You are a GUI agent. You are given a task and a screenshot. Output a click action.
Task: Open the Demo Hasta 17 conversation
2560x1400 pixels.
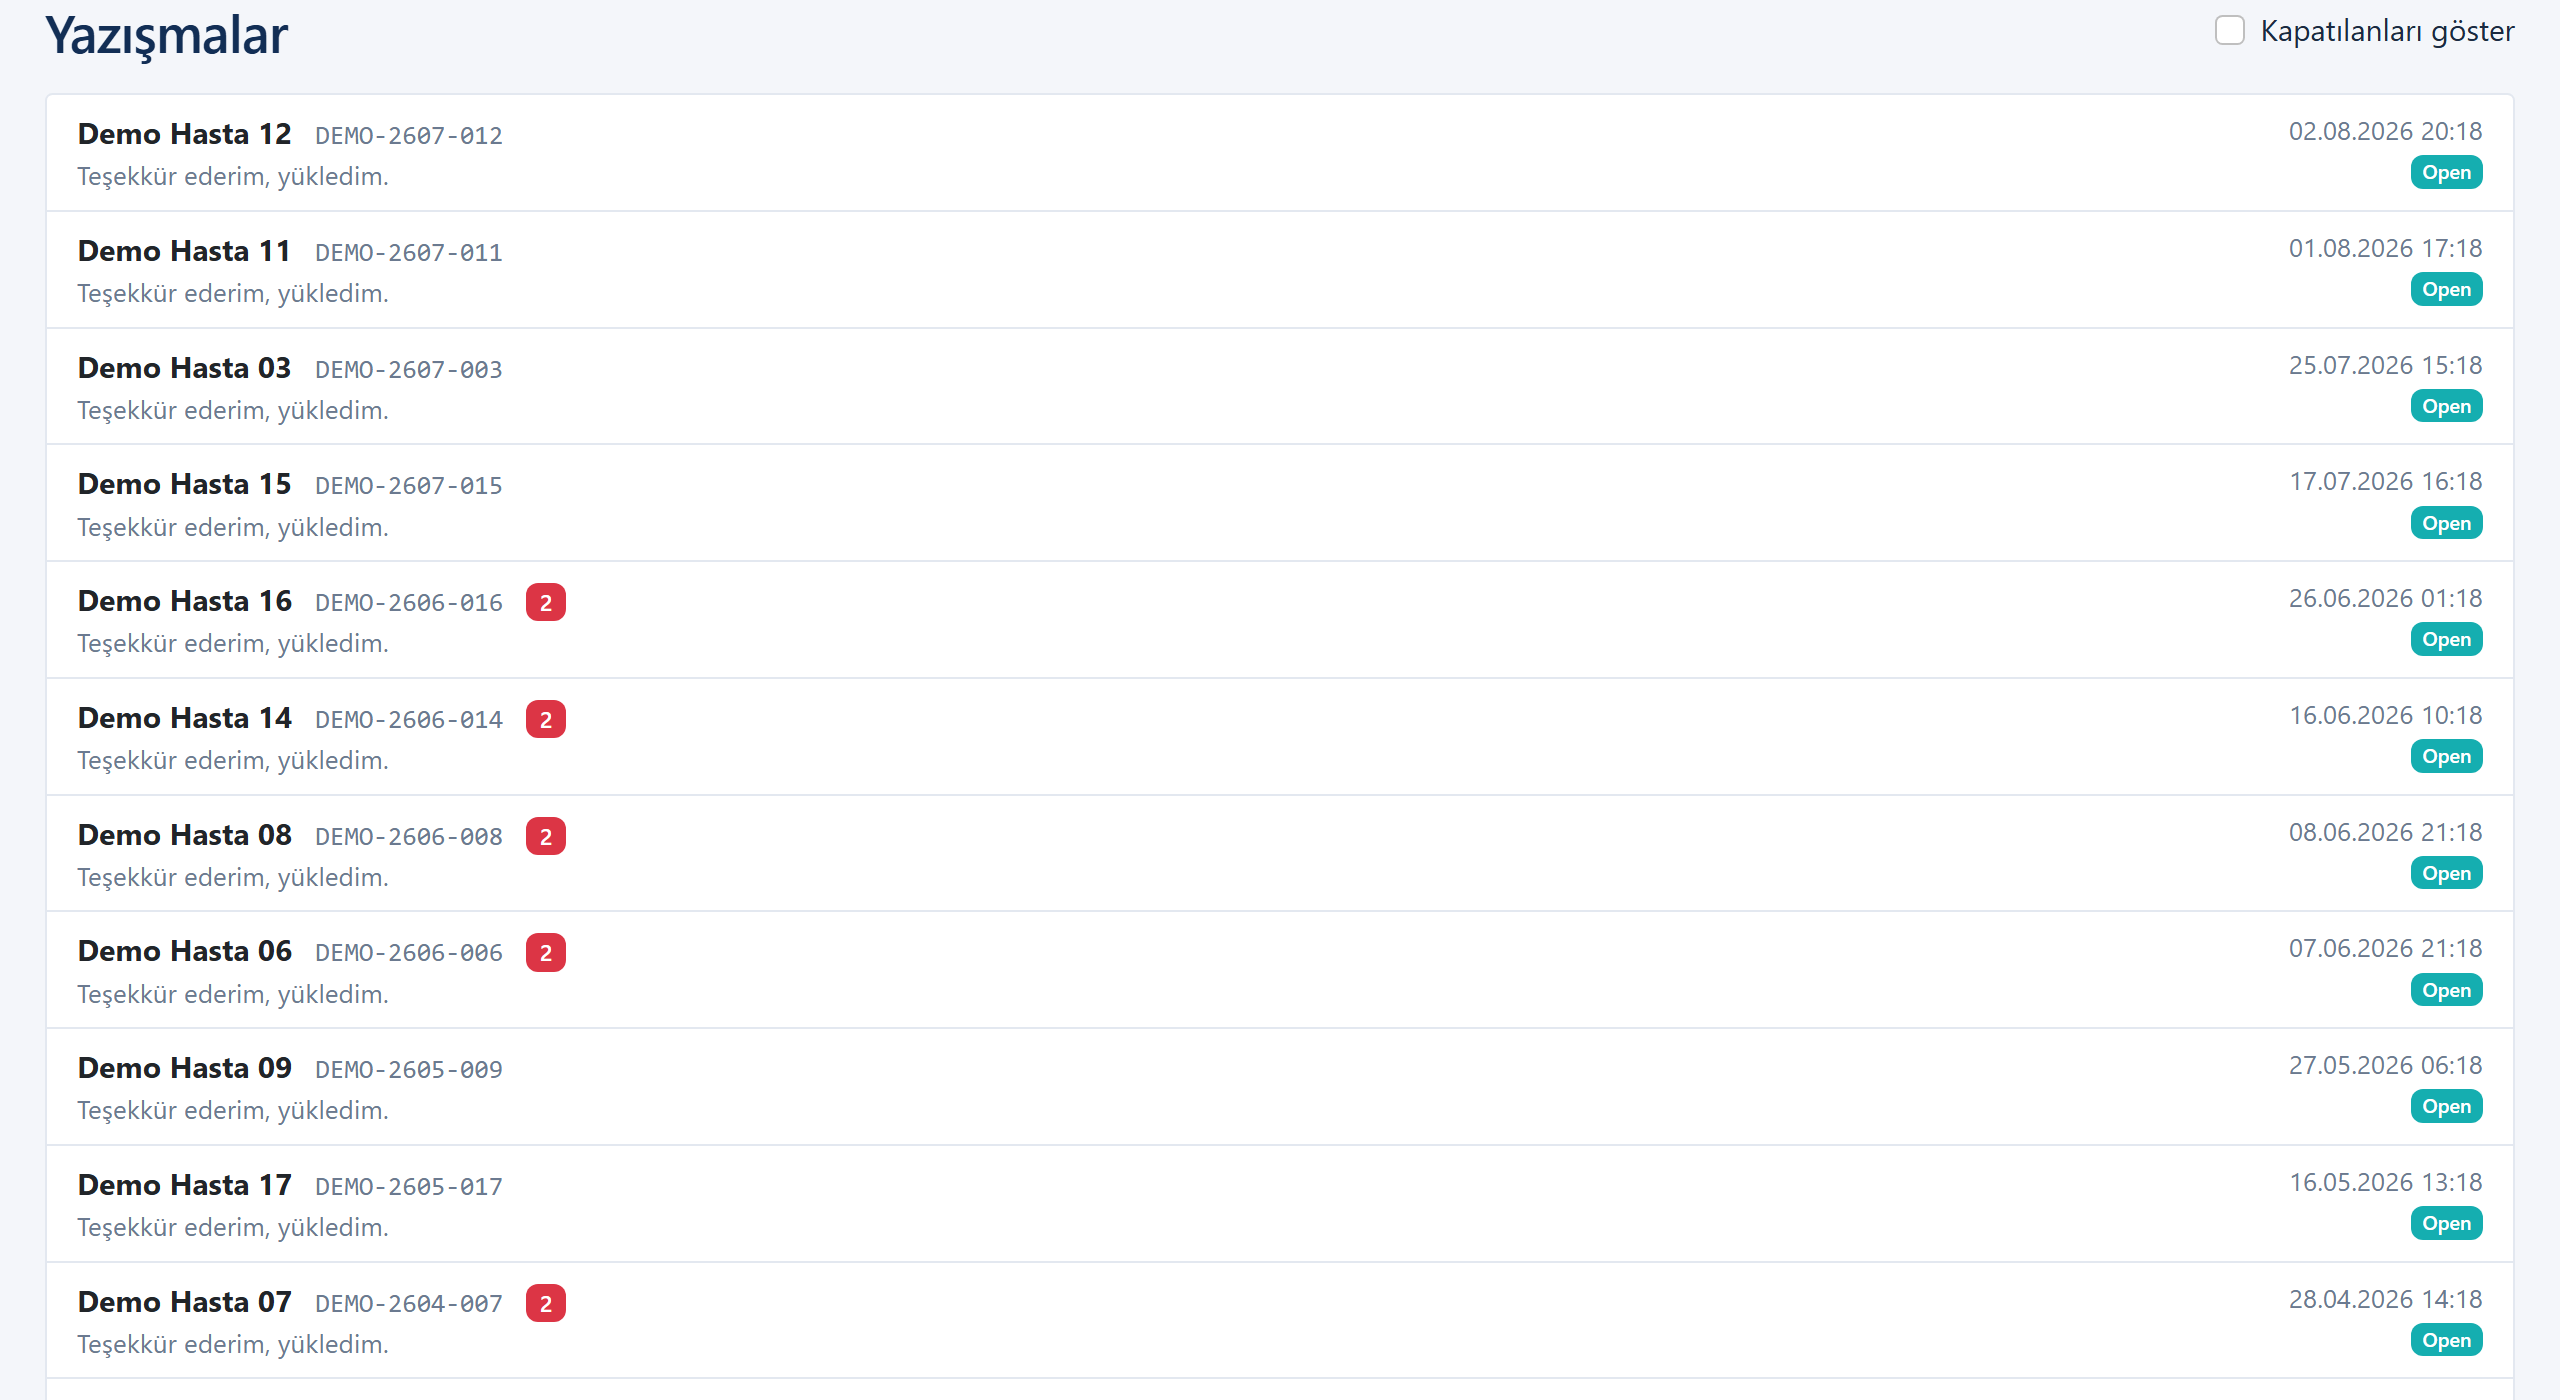pos(1280,1204)
